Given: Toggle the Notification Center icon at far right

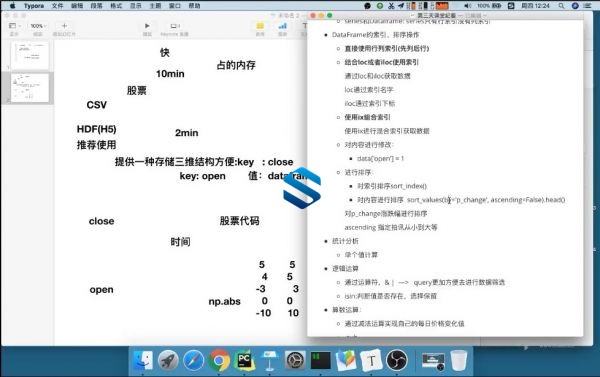Looking at the screenshot, I should coord(588,5).
